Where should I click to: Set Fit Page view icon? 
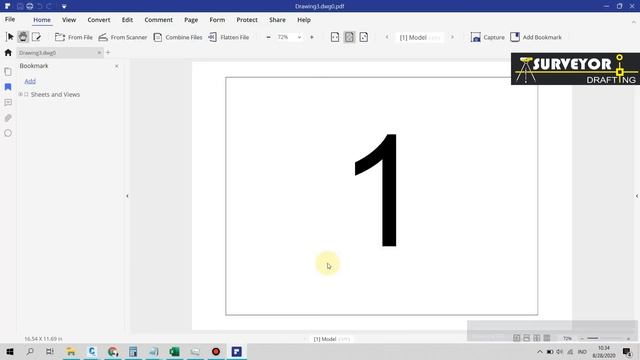point(349,37)
